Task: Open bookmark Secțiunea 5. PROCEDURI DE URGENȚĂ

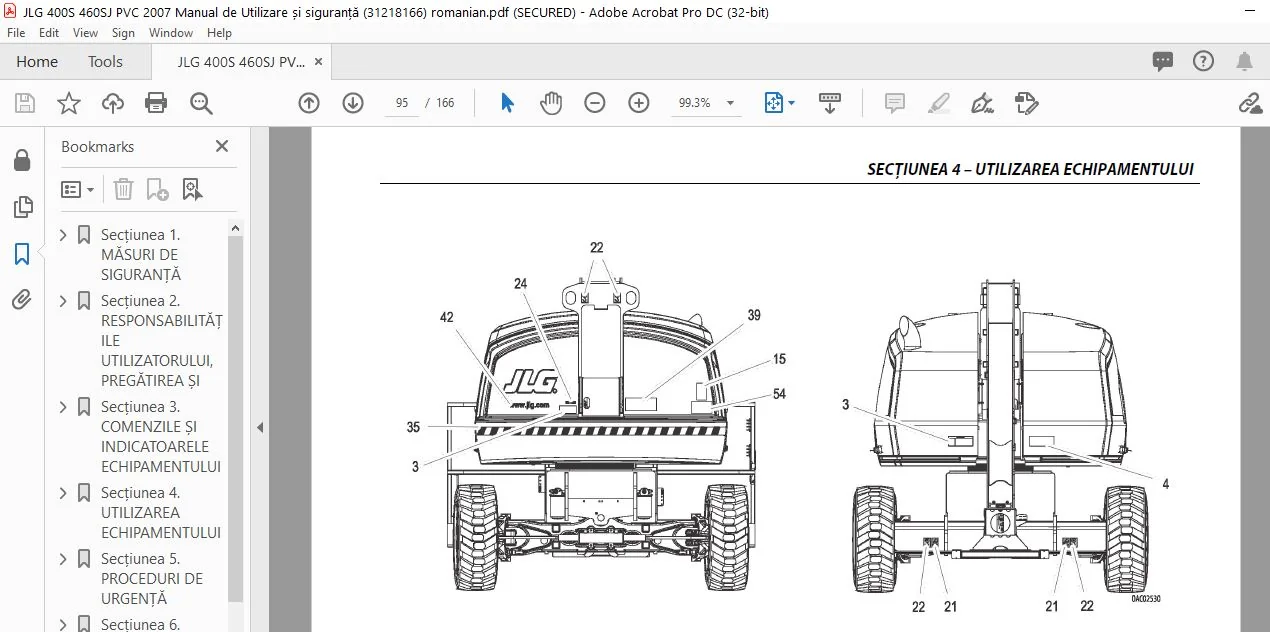Action: [x=152, y=579]
